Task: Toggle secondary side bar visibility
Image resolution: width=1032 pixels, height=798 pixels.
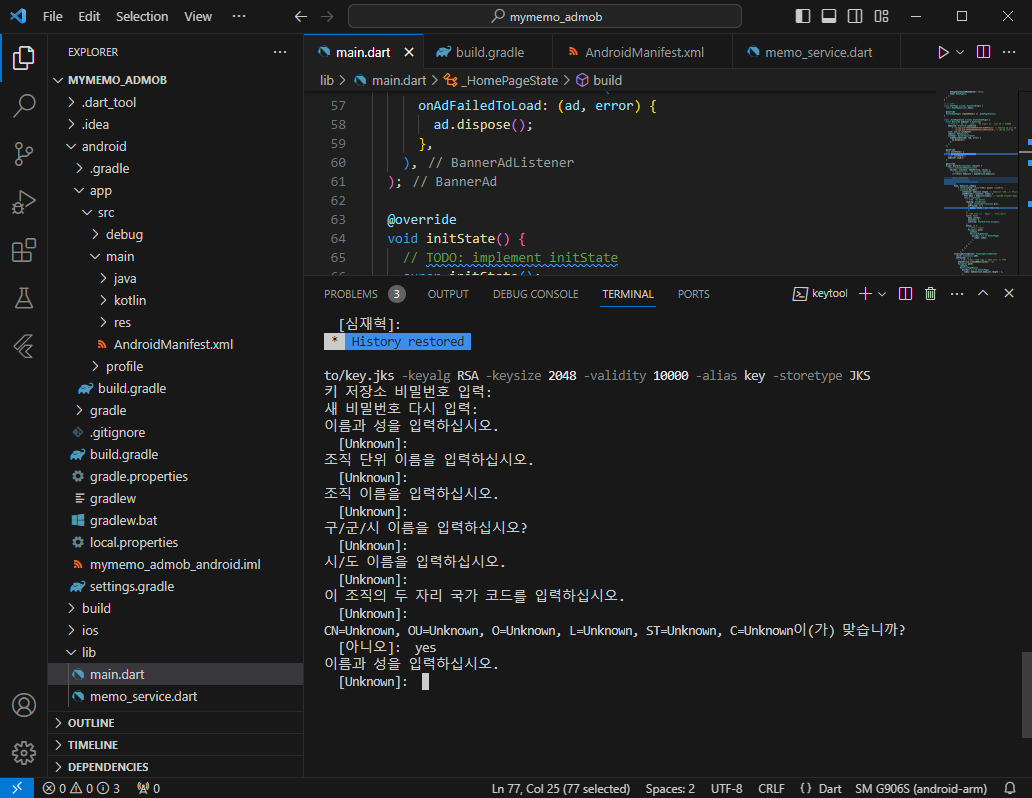Action: pyautogui.click(x=855, y=16)
